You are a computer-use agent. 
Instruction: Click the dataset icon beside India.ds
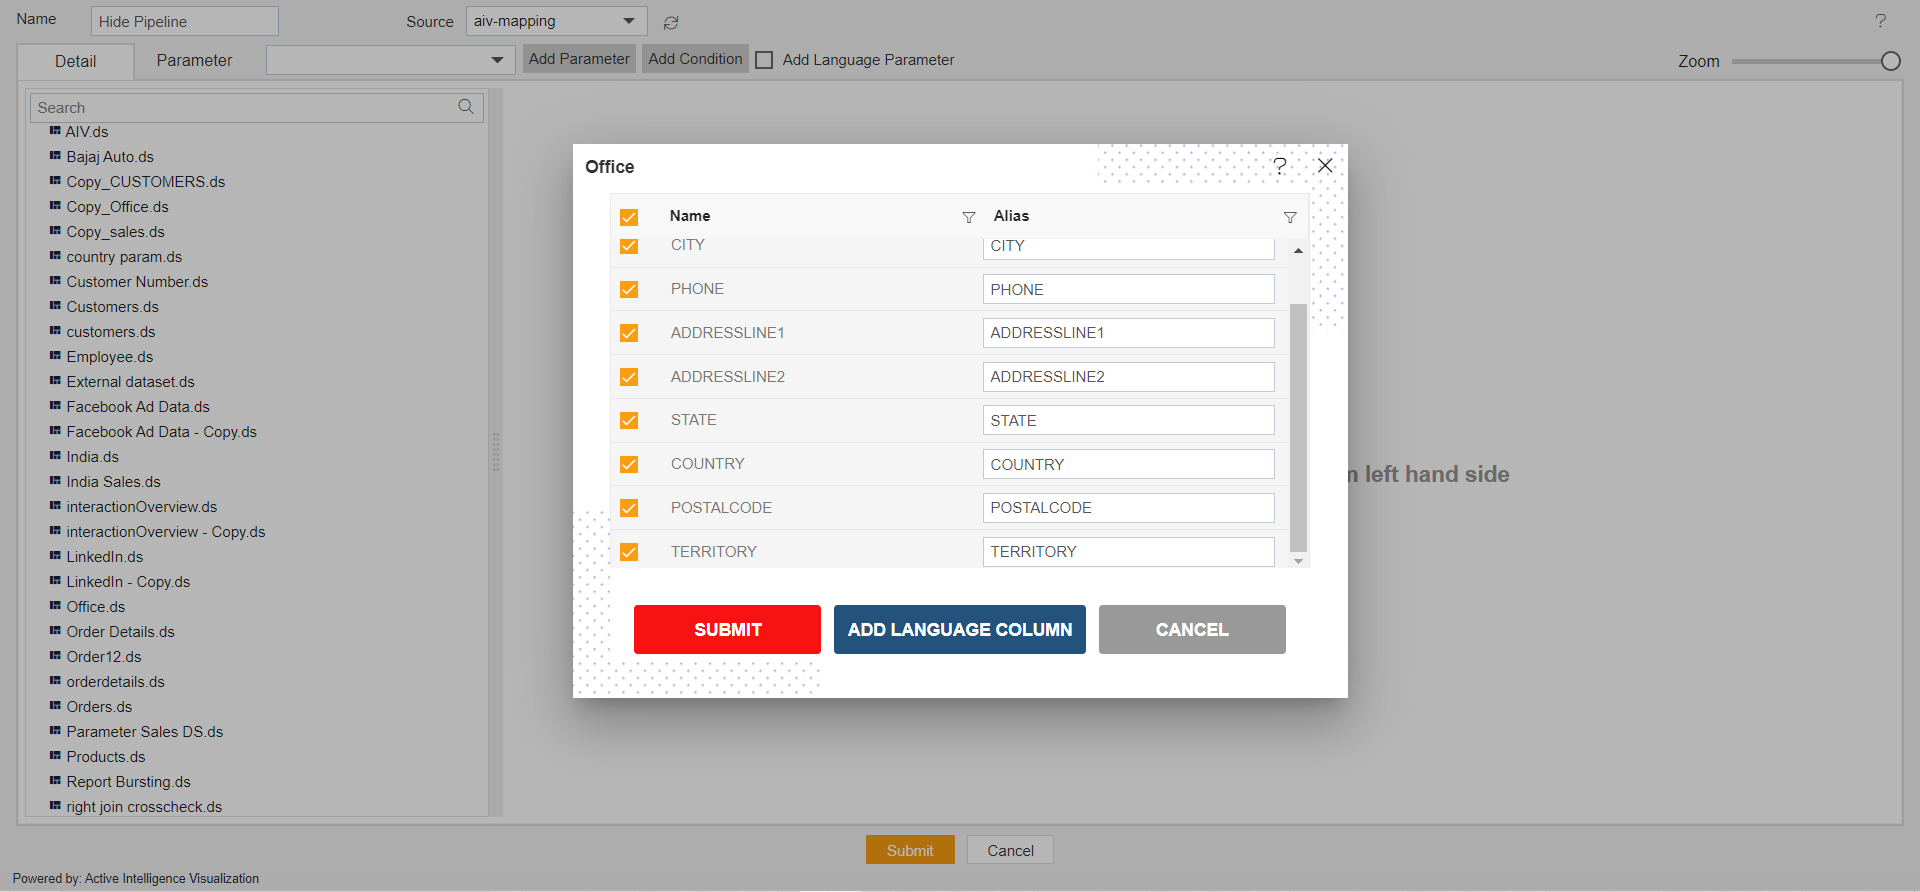[x=55, y=456]
